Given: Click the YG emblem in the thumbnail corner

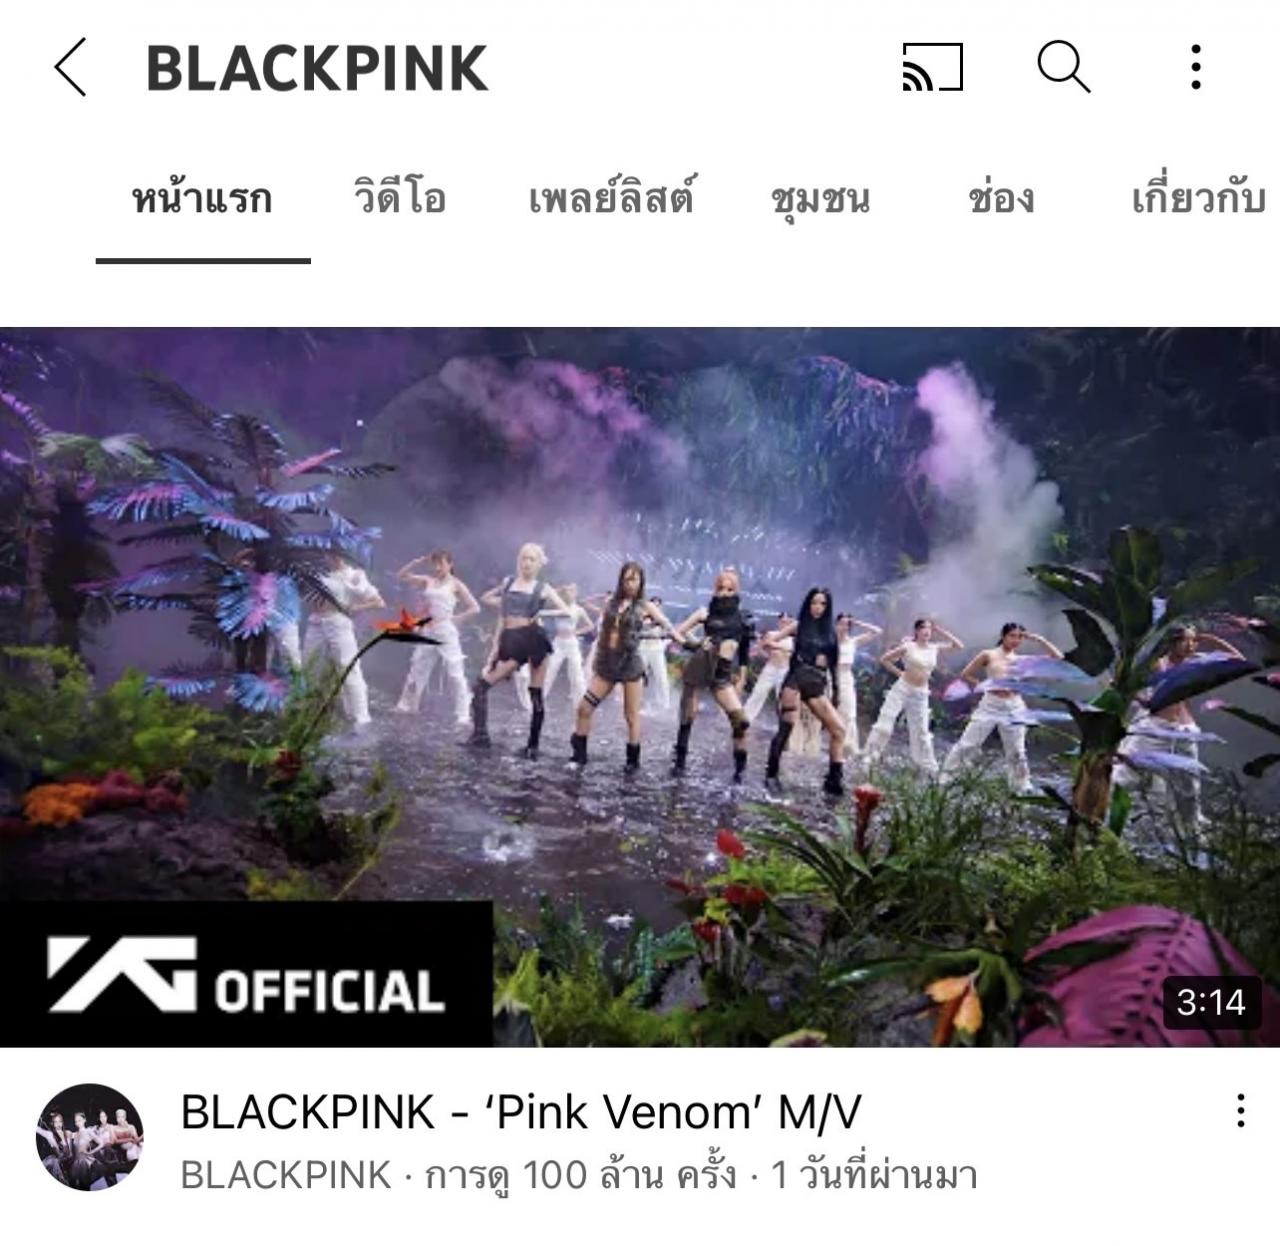Looking at the screenshot, I should (x=122, y=974).
